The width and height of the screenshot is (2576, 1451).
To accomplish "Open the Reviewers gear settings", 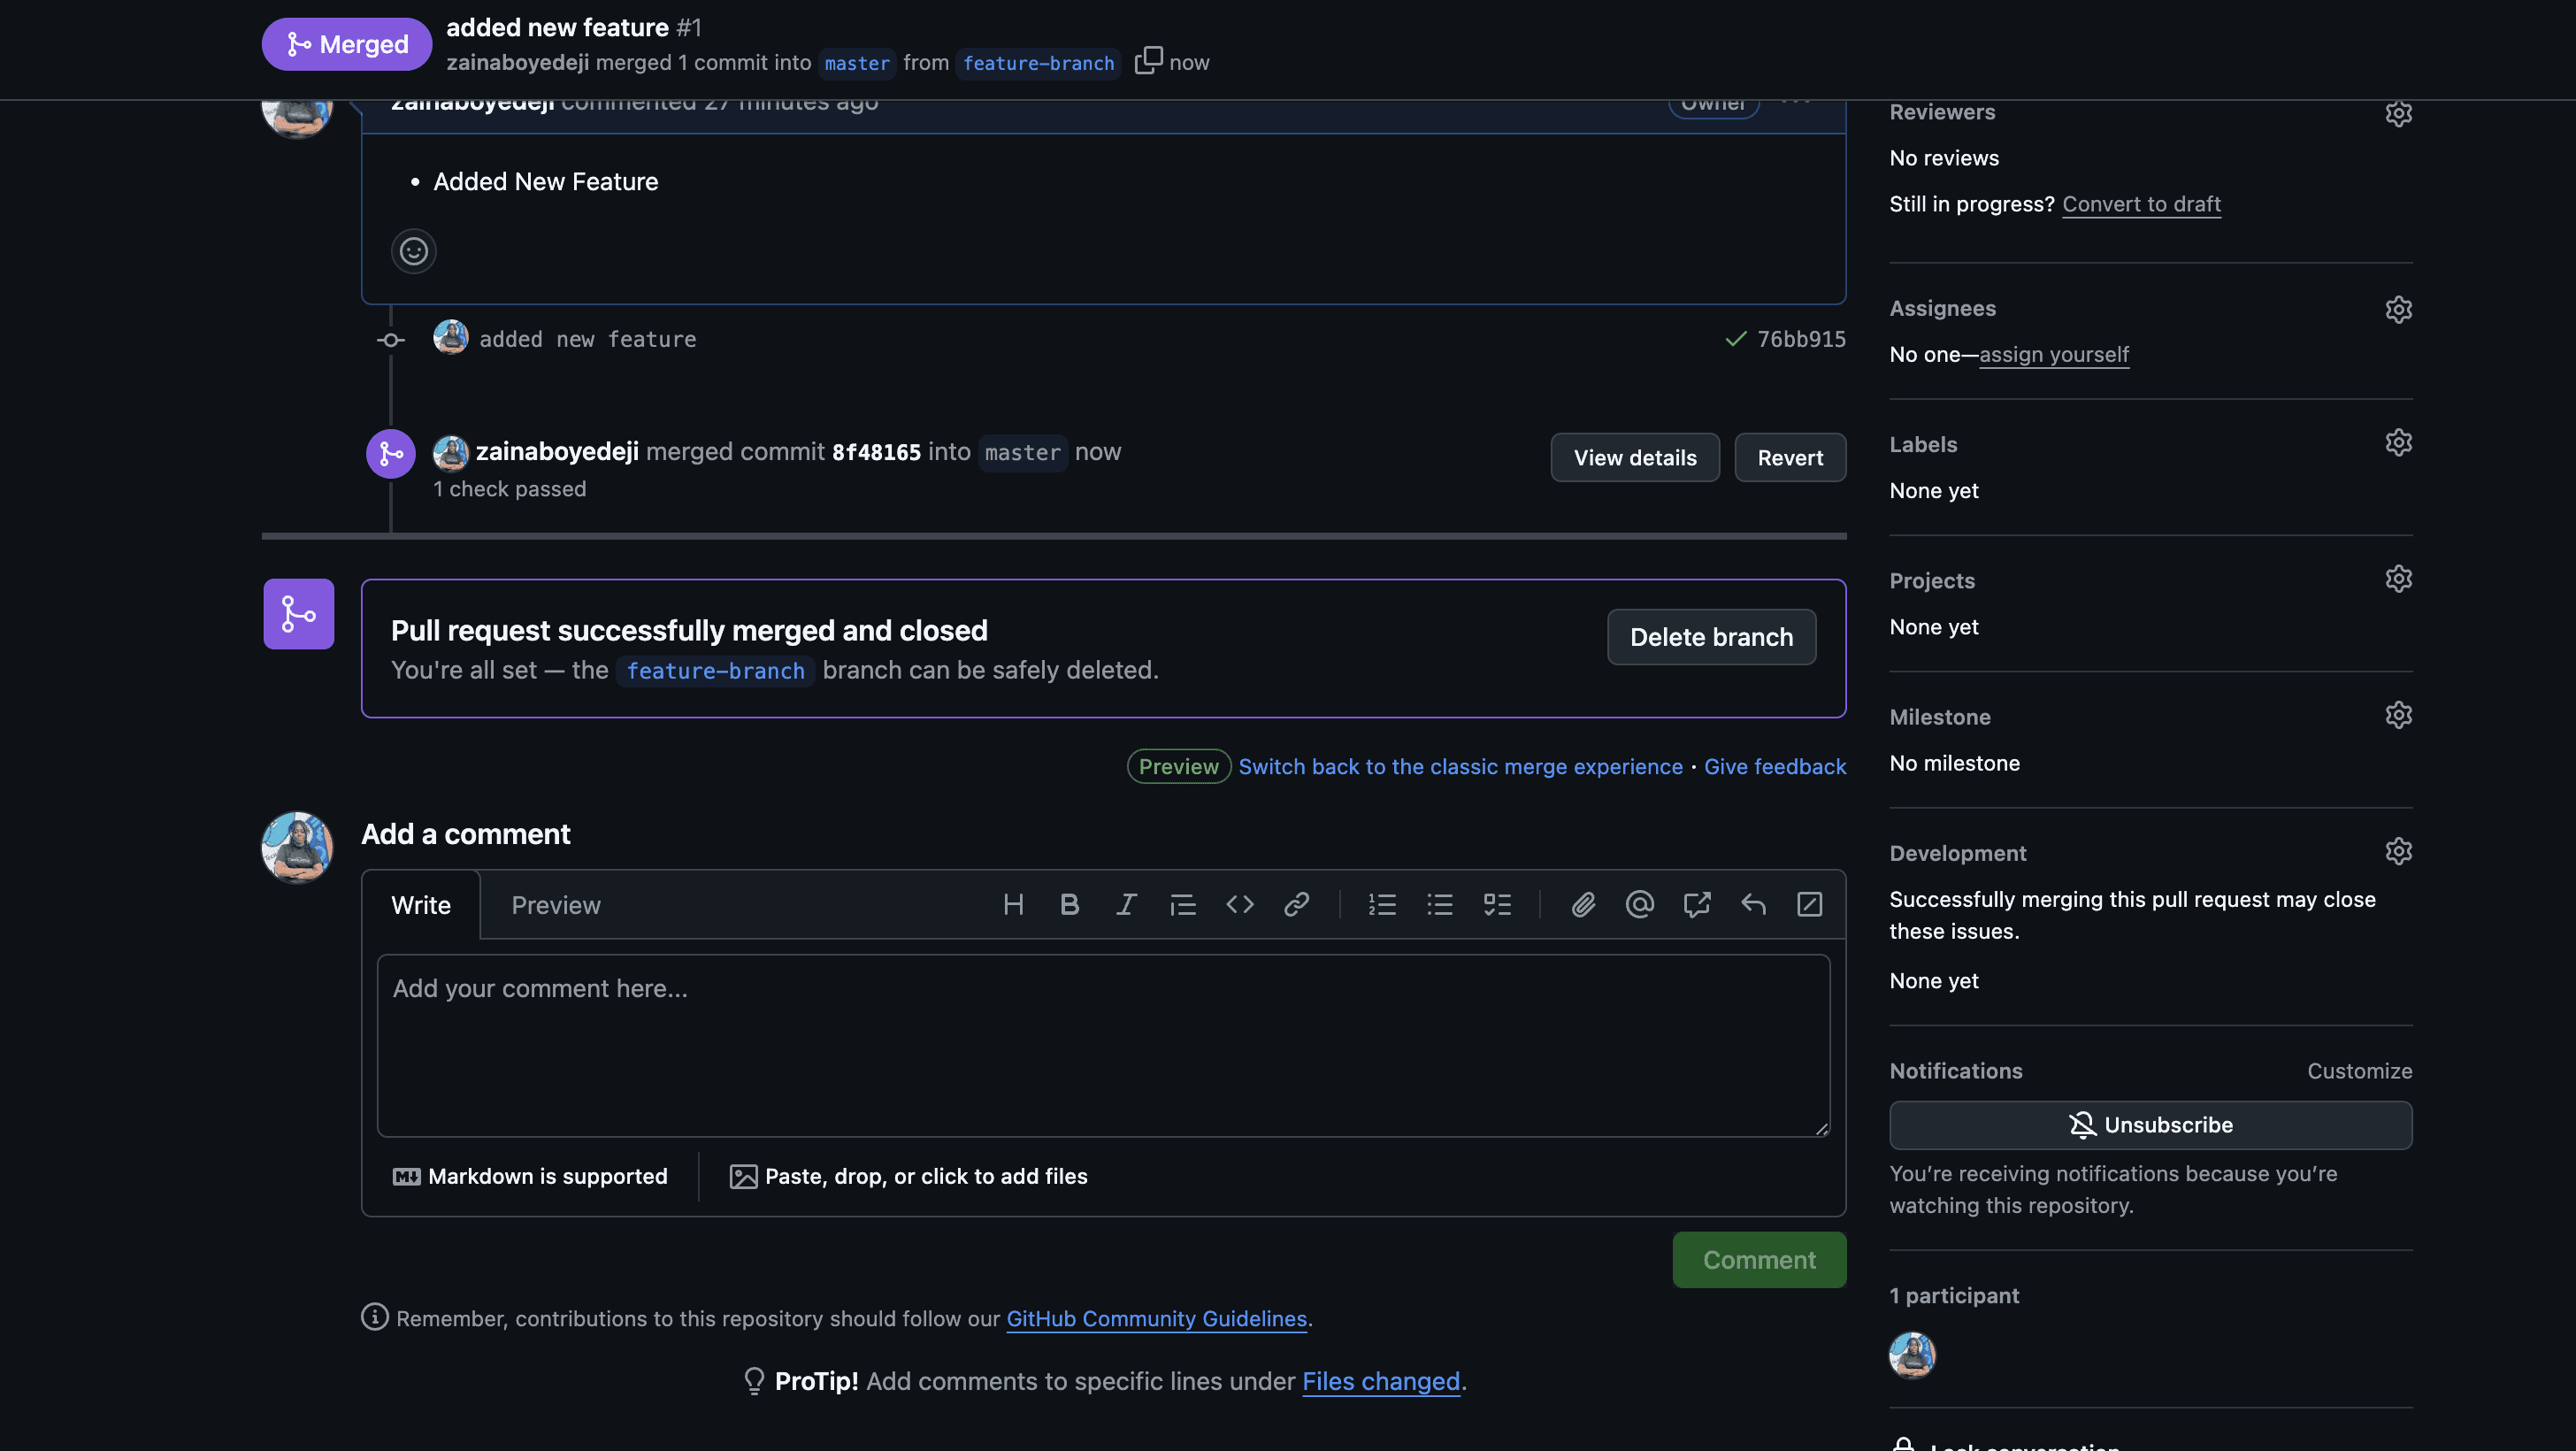I will (x=2398, y=114).
